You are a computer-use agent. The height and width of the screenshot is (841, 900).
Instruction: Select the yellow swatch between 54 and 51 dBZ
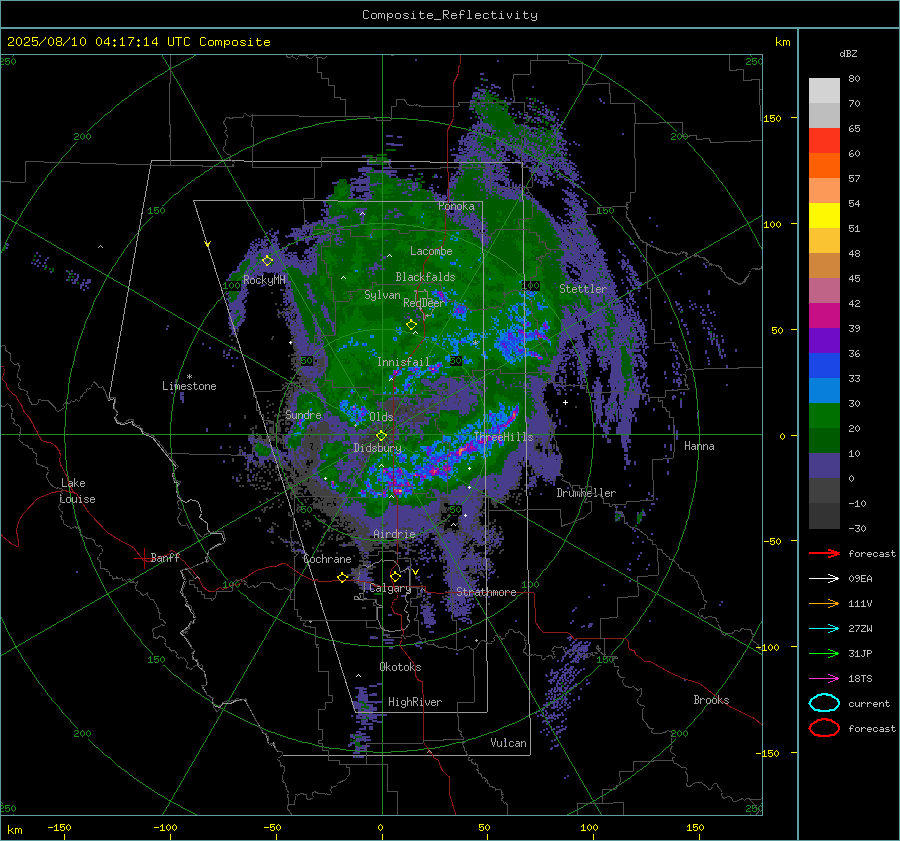824,216
